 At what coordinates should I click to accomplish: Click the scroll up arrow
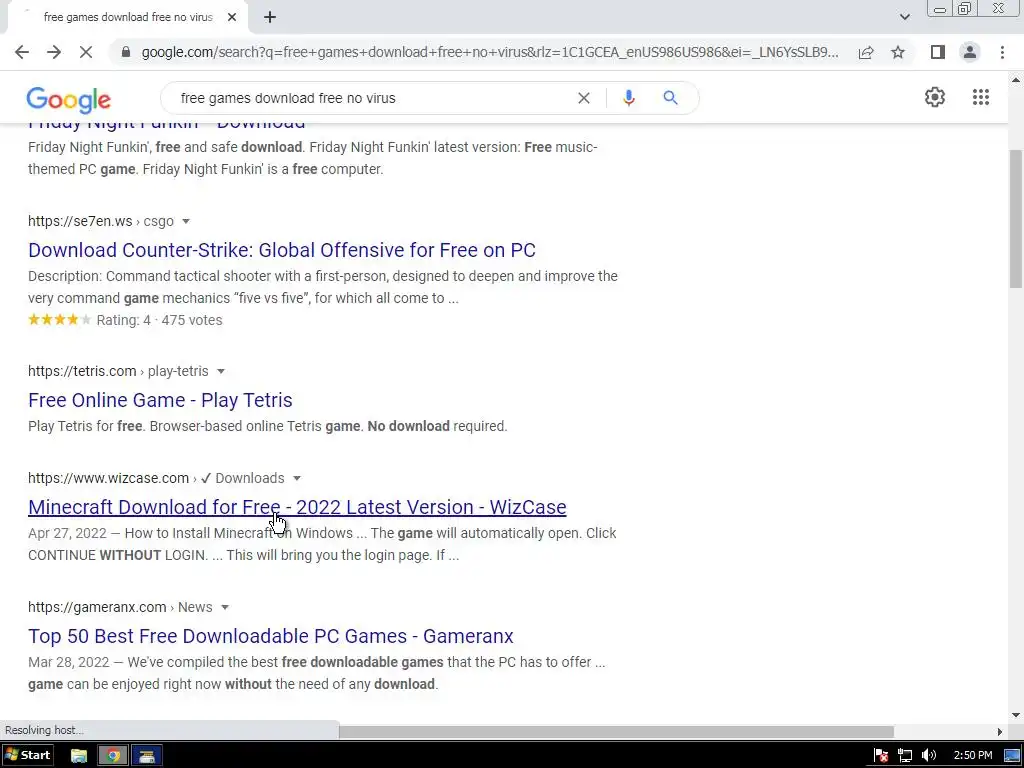pos(1016,80)
